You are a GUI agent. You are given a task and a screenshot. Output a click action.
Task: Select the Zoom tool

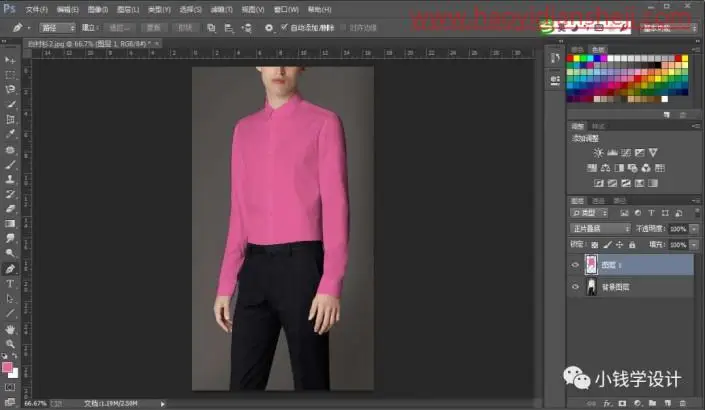click(10, 344)
